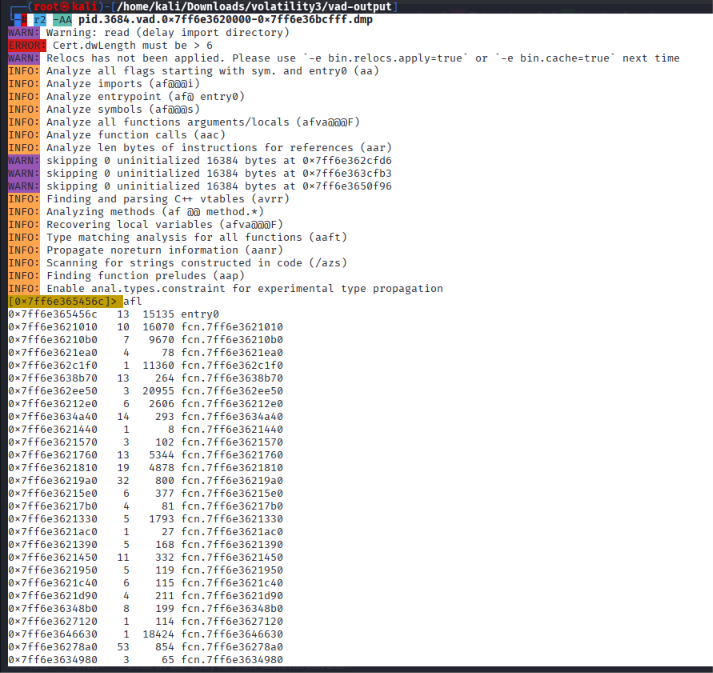Click function fcn.7ff6e3634a40

232,417
